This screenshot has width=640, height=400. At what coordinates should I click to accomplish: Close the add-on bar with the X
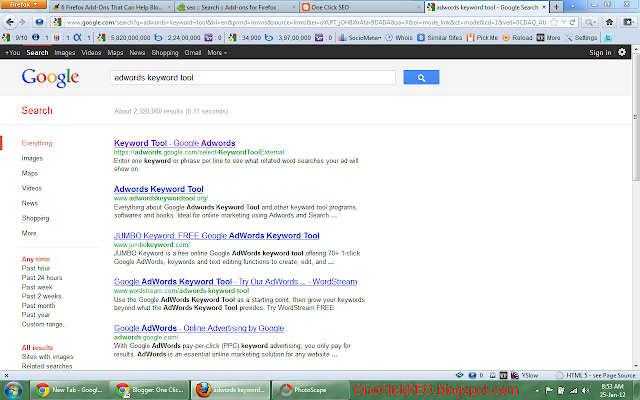click(6, 375)
